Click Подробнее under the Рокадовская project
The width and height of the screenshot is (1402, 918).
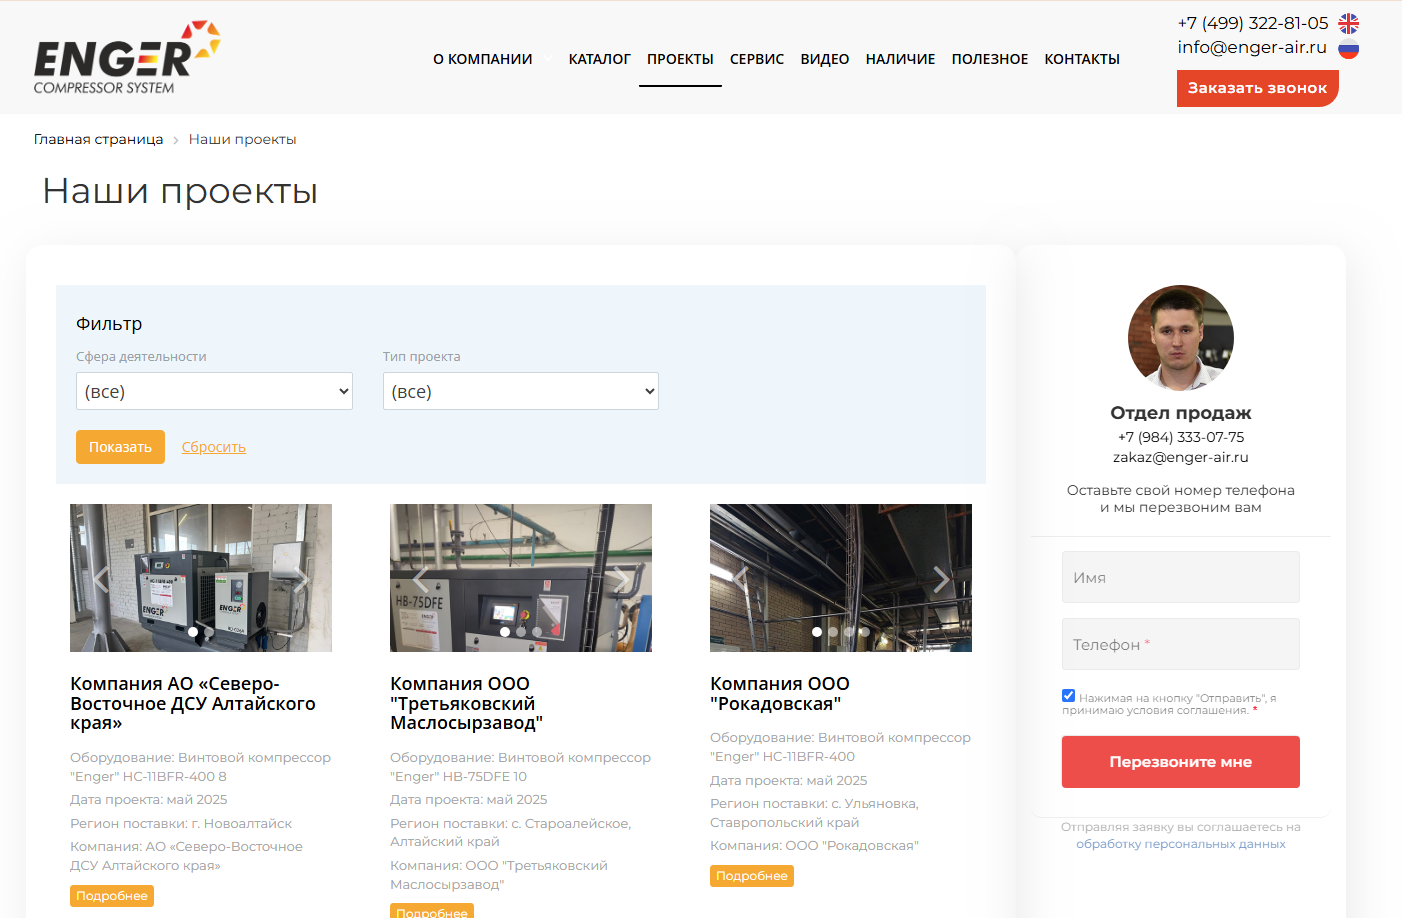[x=752, y=876]
